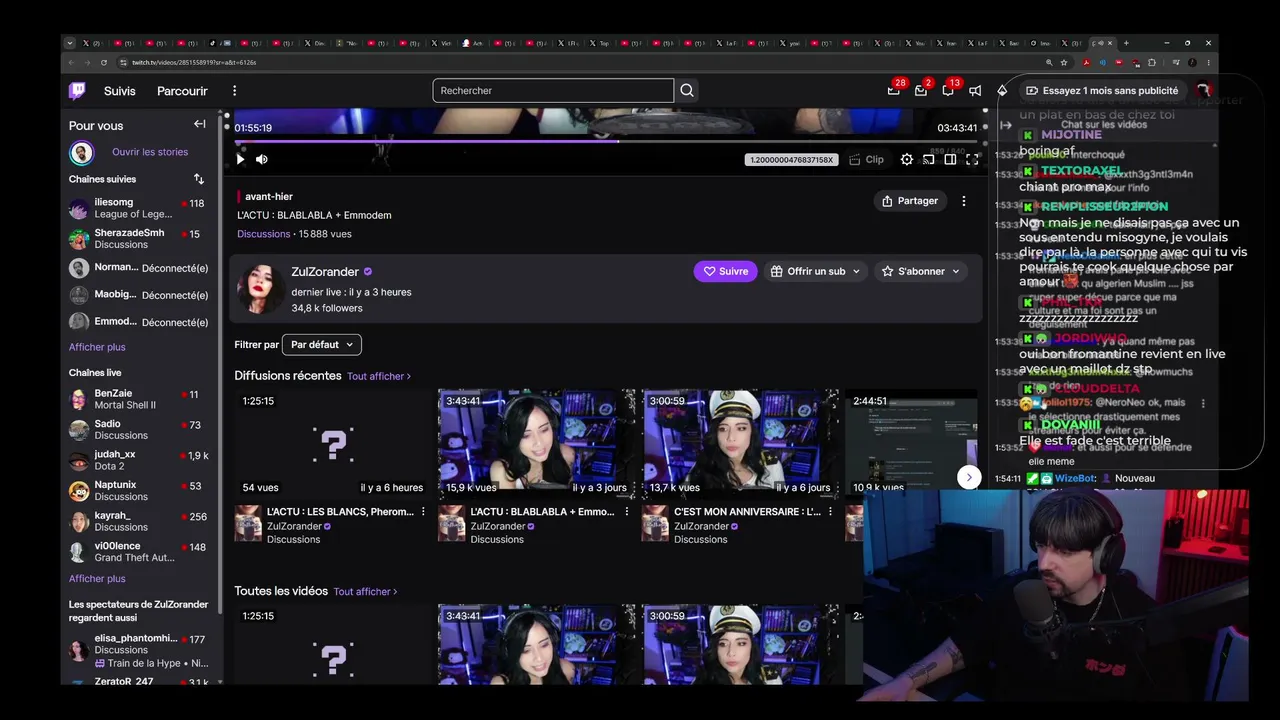Collapse the Pour vous sidebar
Screen dimensions: 1280x720
click(x=200, y=125)
